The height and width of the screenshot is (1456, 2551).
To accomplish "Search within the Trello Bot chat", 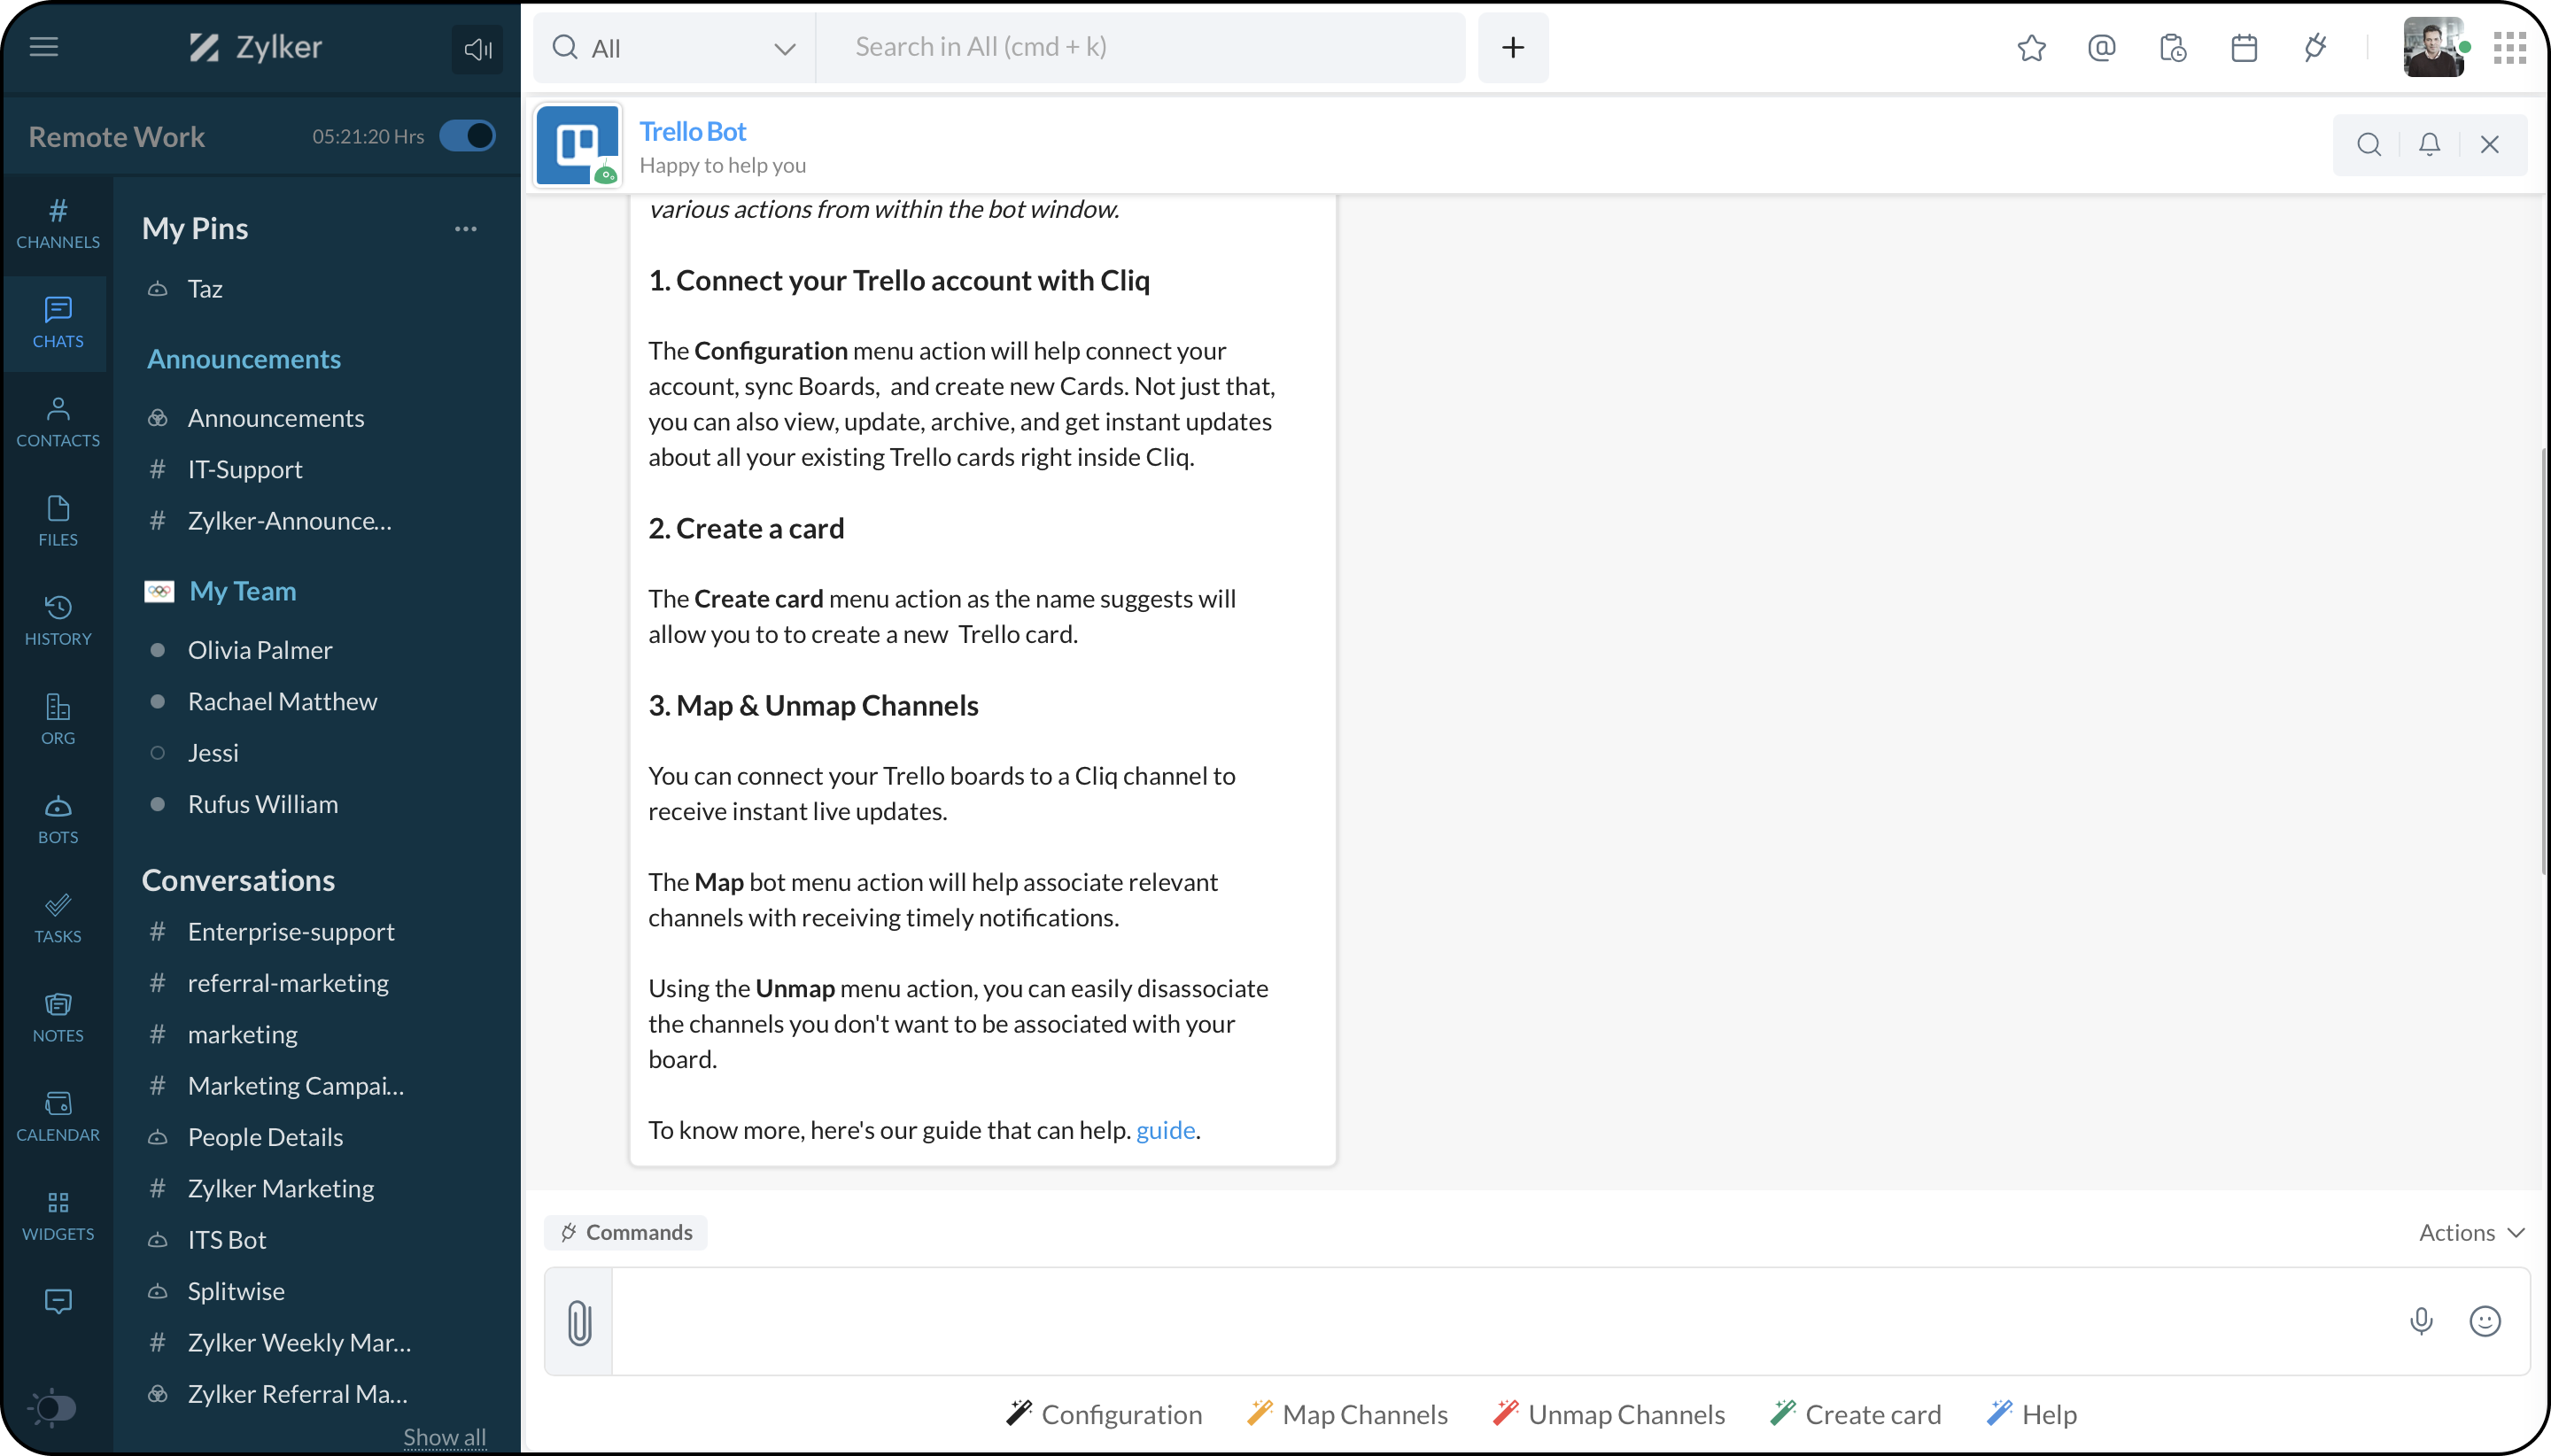I will click(2368, 145).
